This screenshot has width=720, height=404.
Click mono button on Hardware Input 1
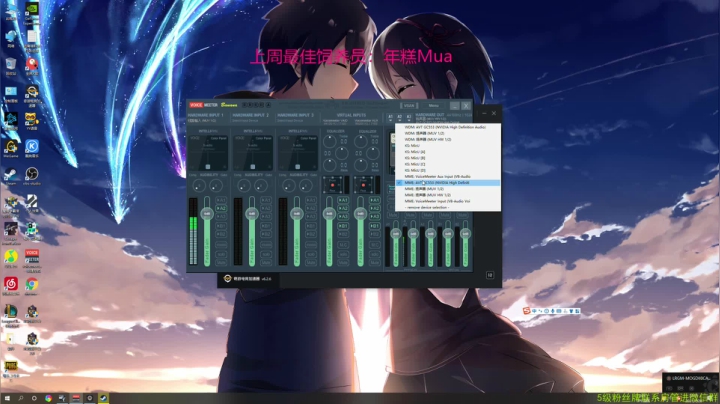[x=221, y=245]
